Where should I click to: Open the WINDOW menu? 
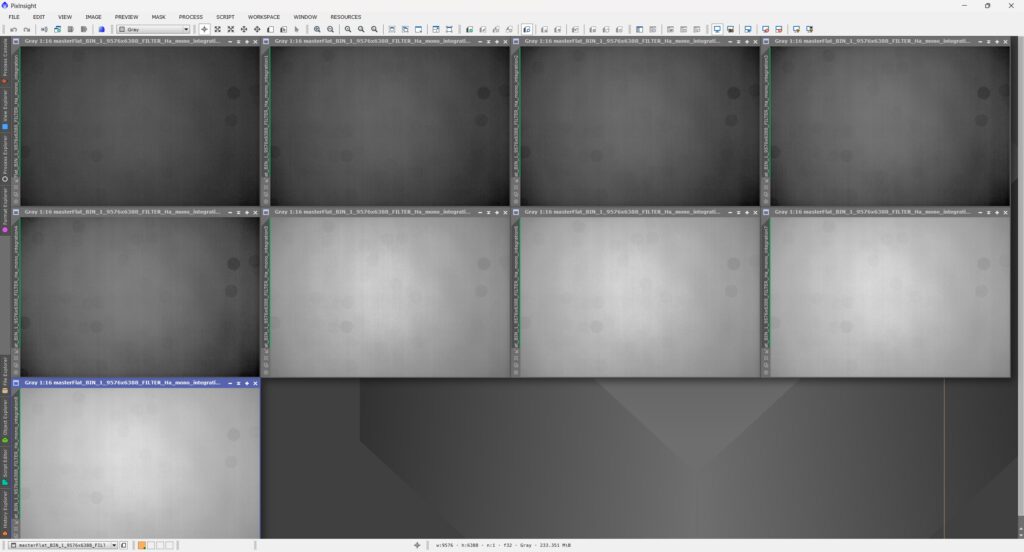[305, 17]
